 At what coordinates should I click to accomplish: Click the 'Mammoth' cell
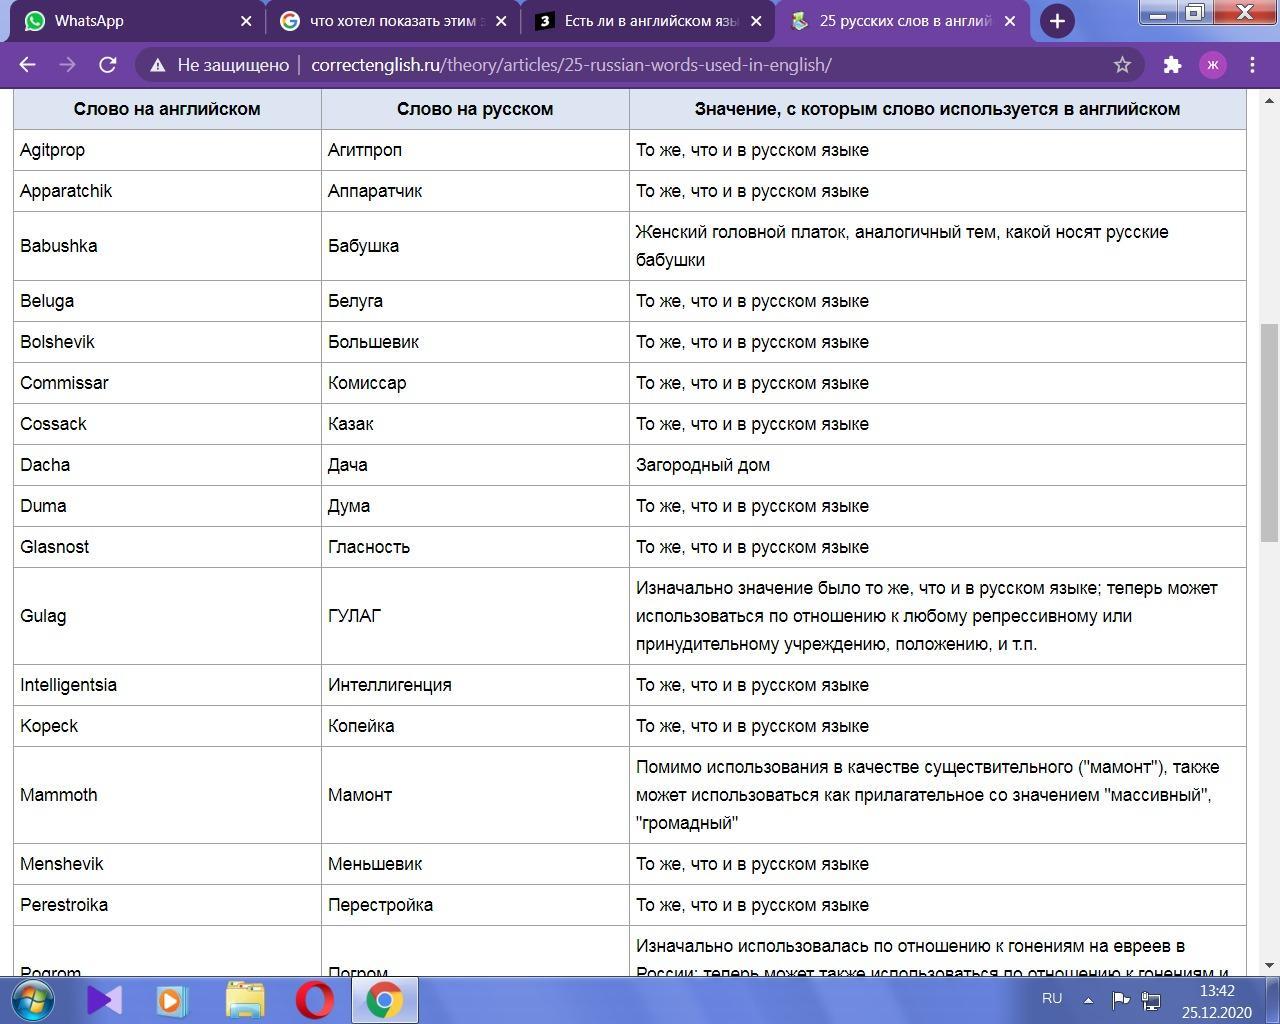(167, 795)
